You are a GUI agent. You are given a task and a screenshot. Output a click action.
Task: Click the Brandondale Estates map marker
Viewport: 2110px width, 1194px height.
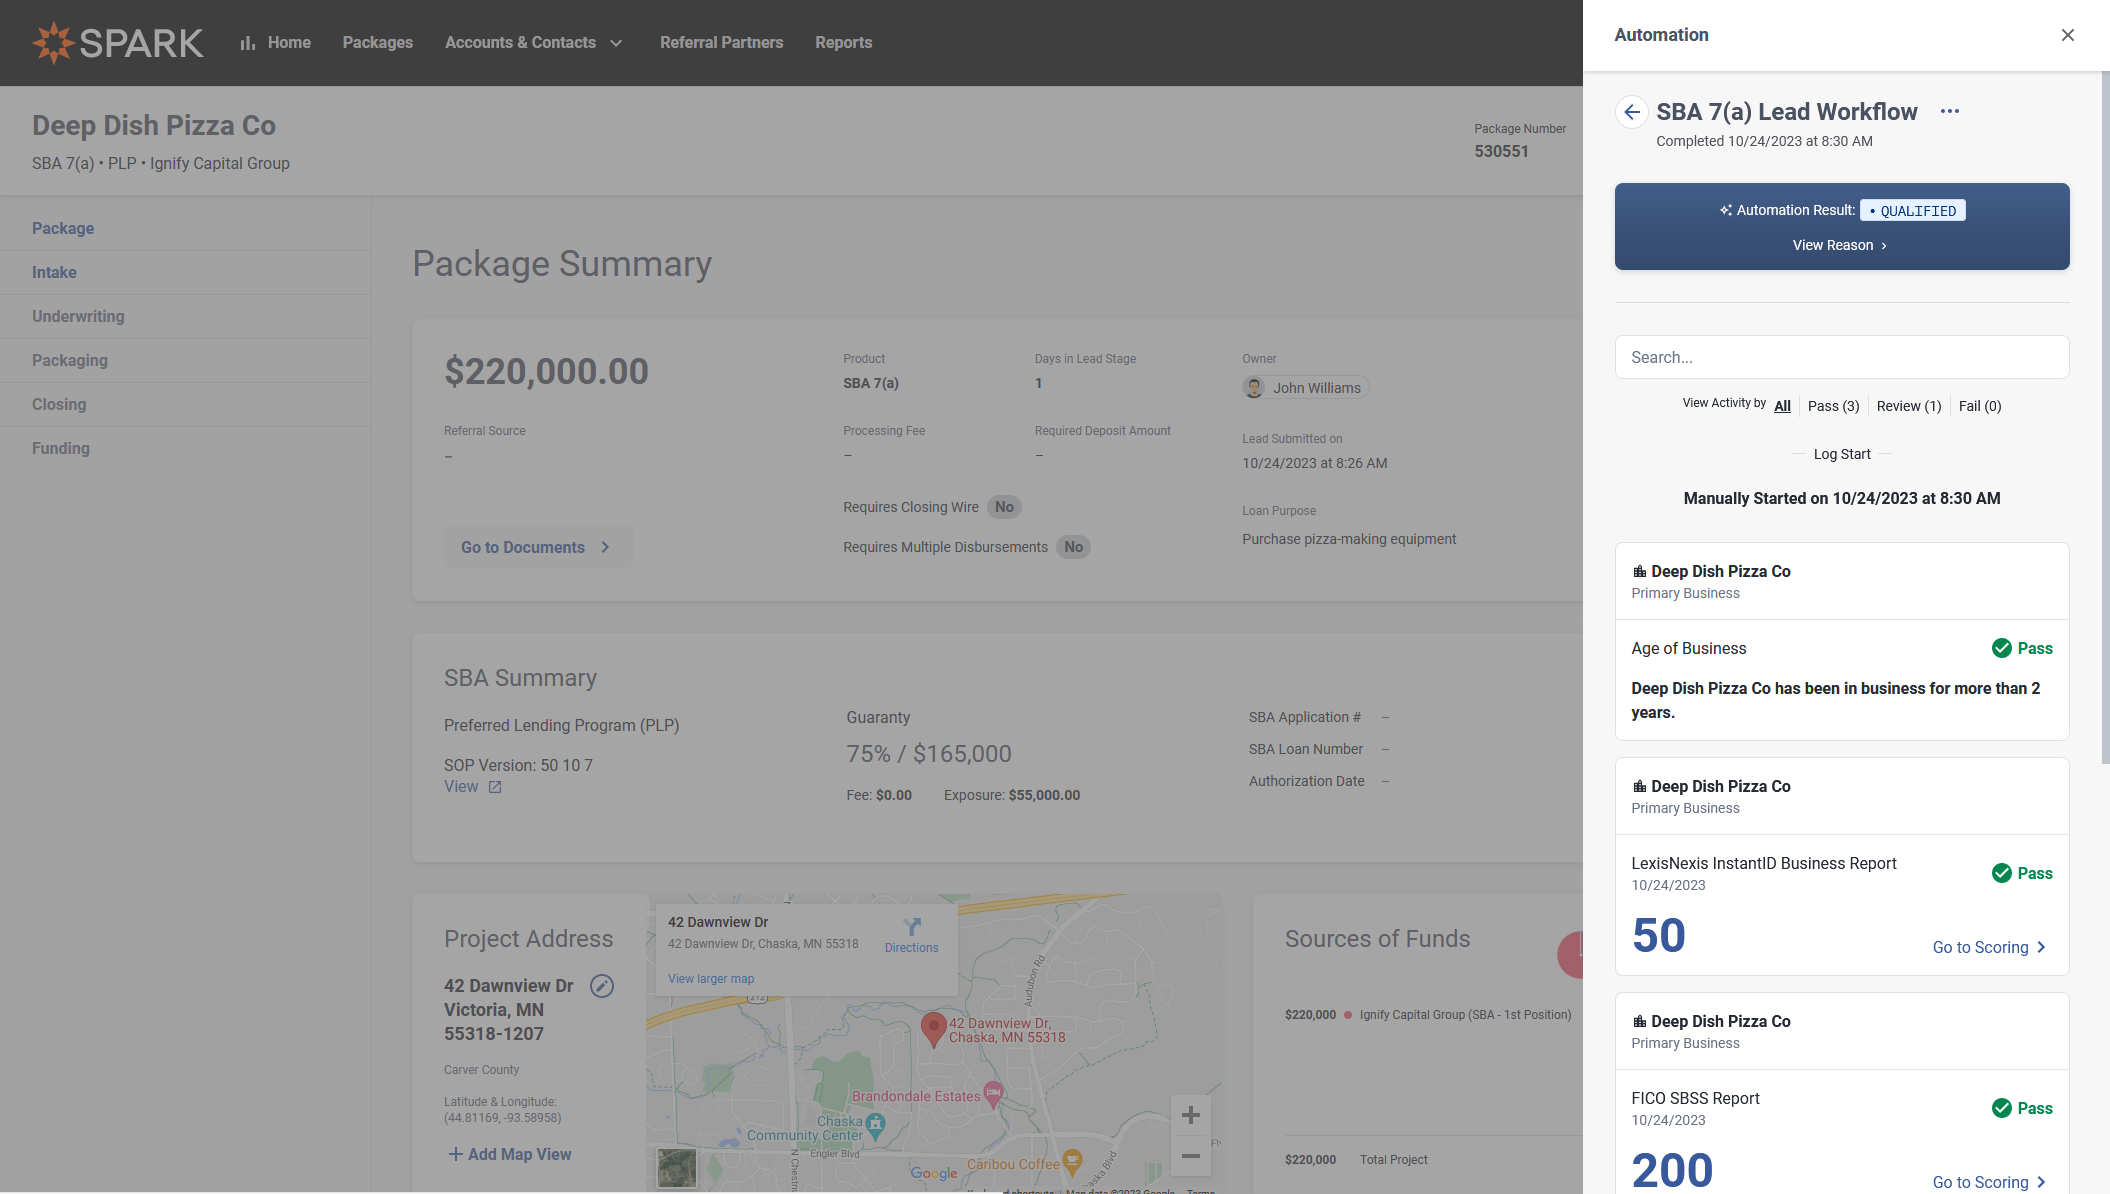click(993, 1093)
